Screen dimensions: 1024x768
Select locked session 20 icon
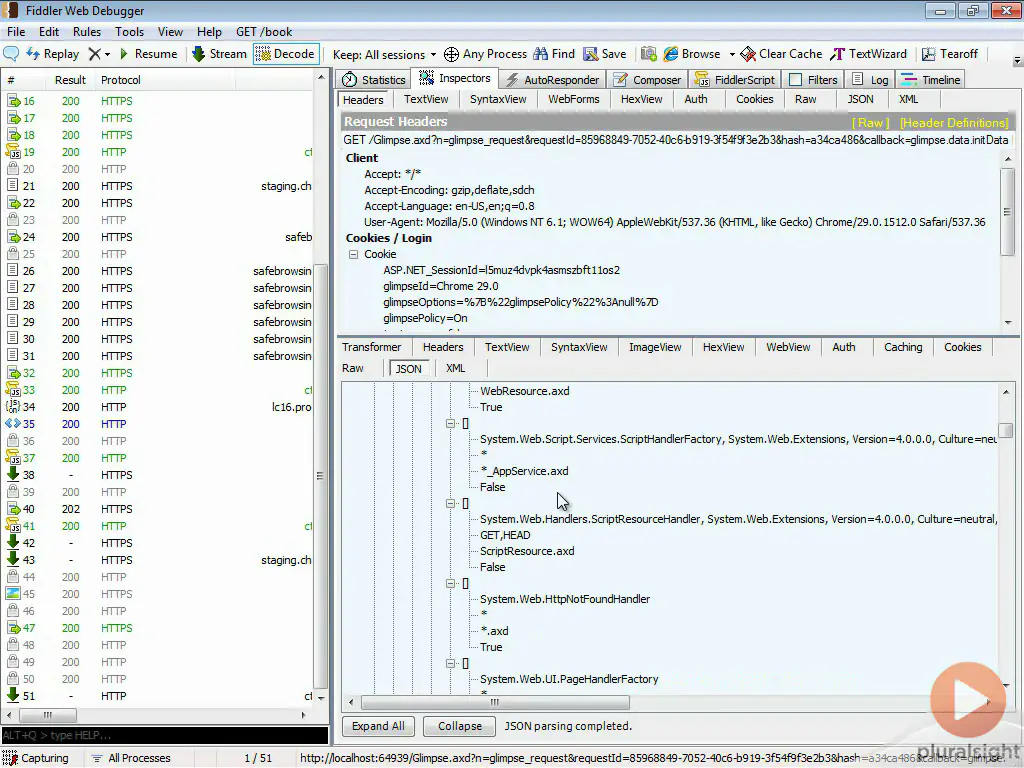tap(12, 169)
